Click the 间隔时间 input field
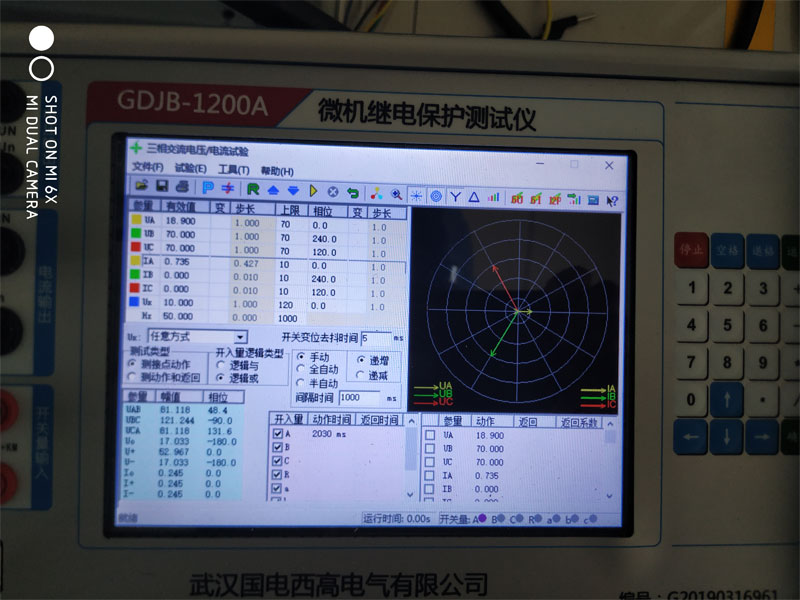Image resolution: width=800 pixels, height=600 pixels. pos(360,398)
